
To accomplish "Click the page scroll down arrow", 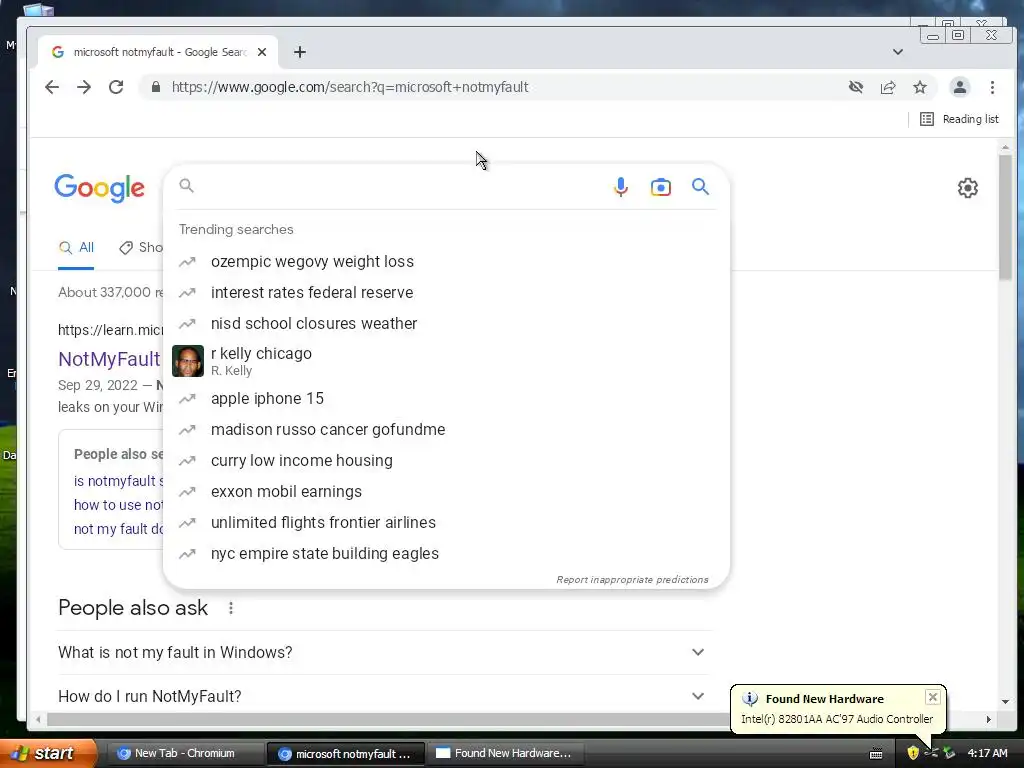I will (x=1005, y=702).
